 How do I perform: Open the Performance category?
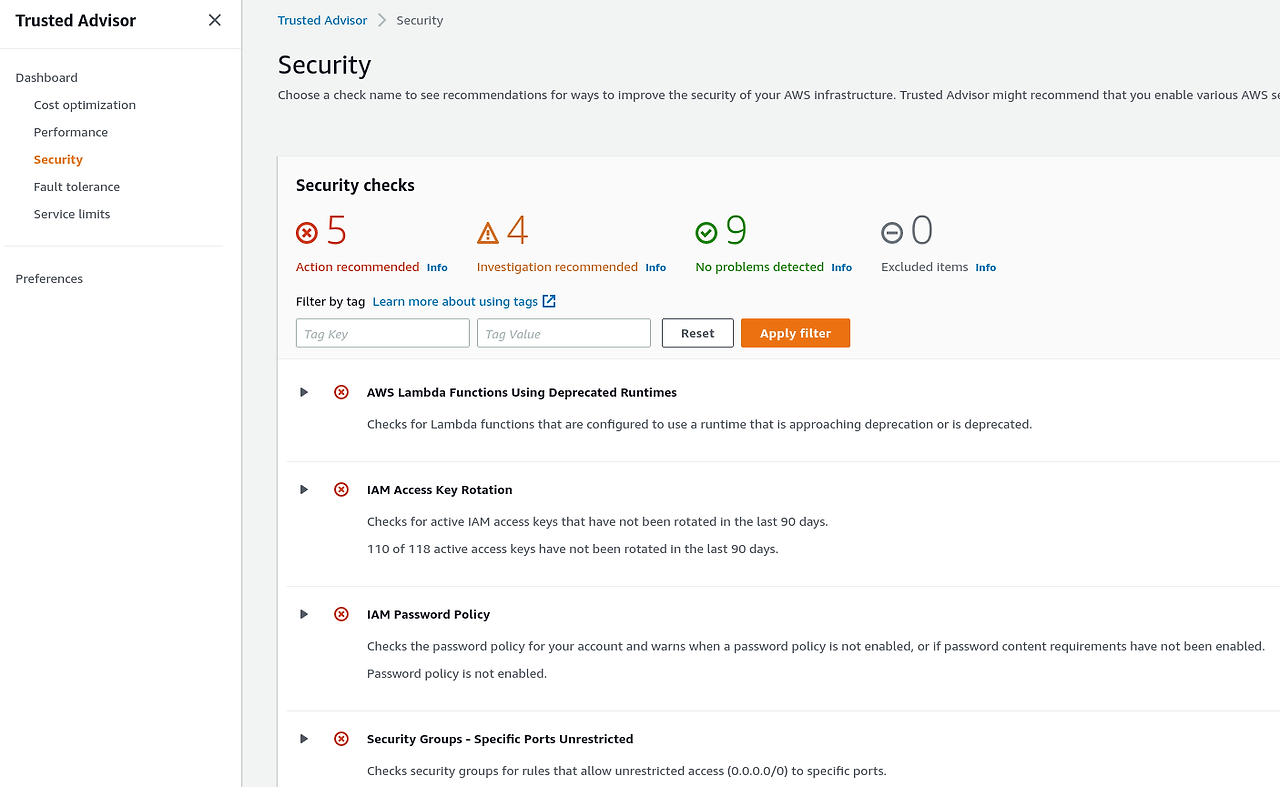coord(70,132)
